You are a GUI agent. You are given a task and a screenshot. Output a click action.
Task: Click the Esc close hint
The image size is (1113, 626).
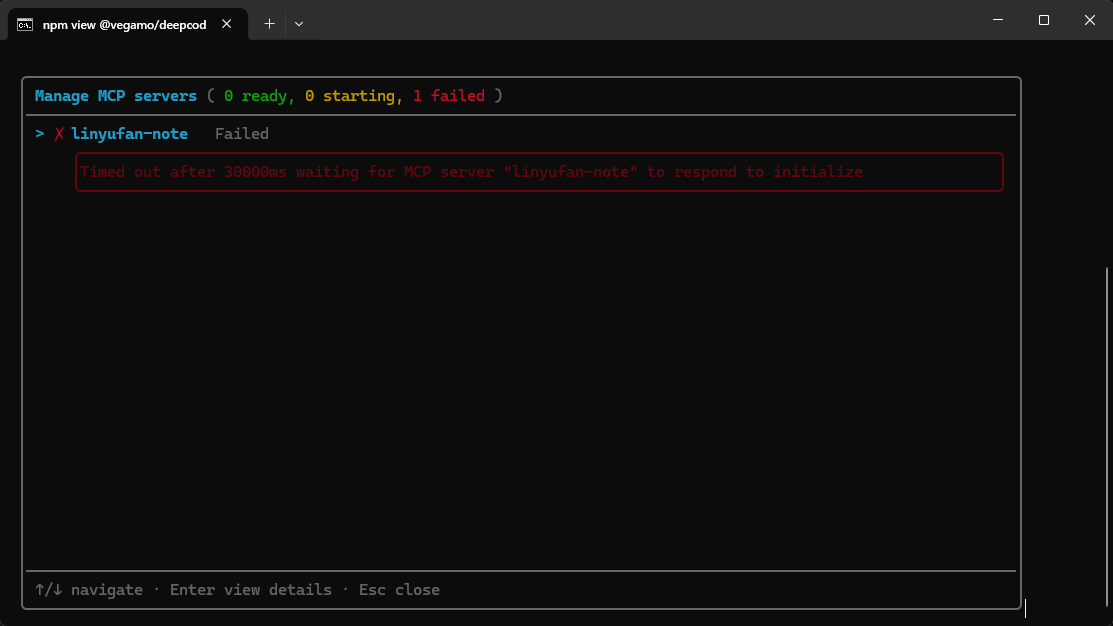(x=399, y=590)
